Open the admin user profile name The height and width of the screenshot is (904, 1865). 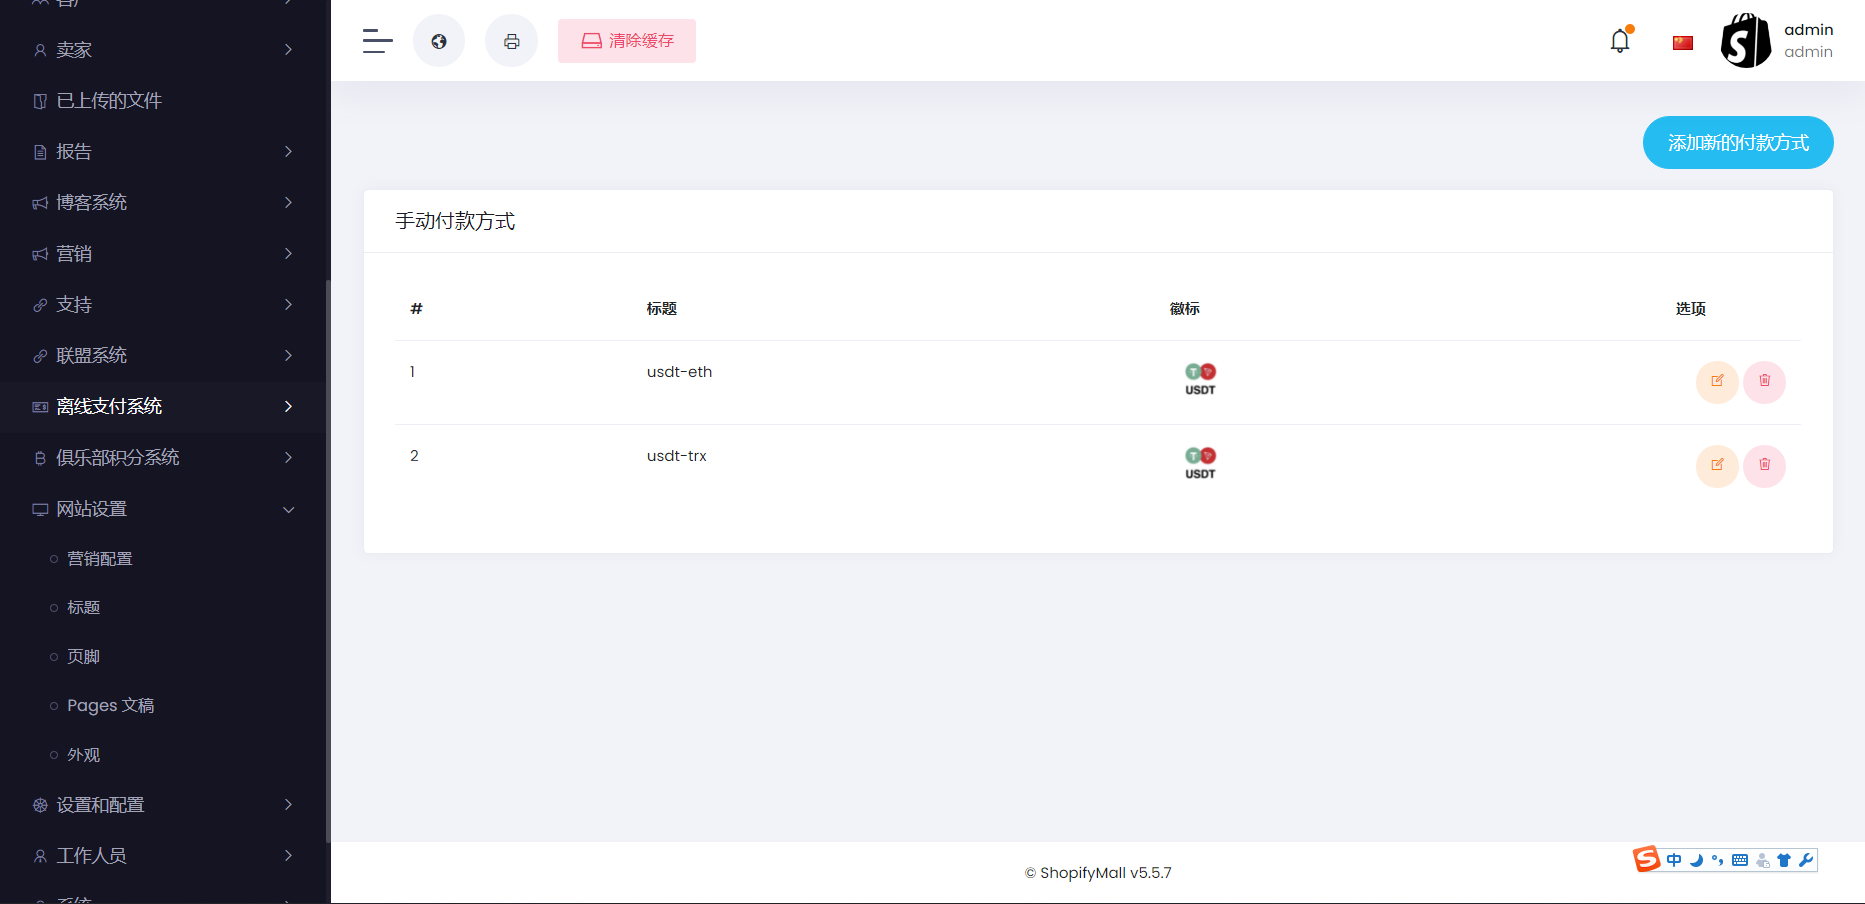(x=1808, y=30)
